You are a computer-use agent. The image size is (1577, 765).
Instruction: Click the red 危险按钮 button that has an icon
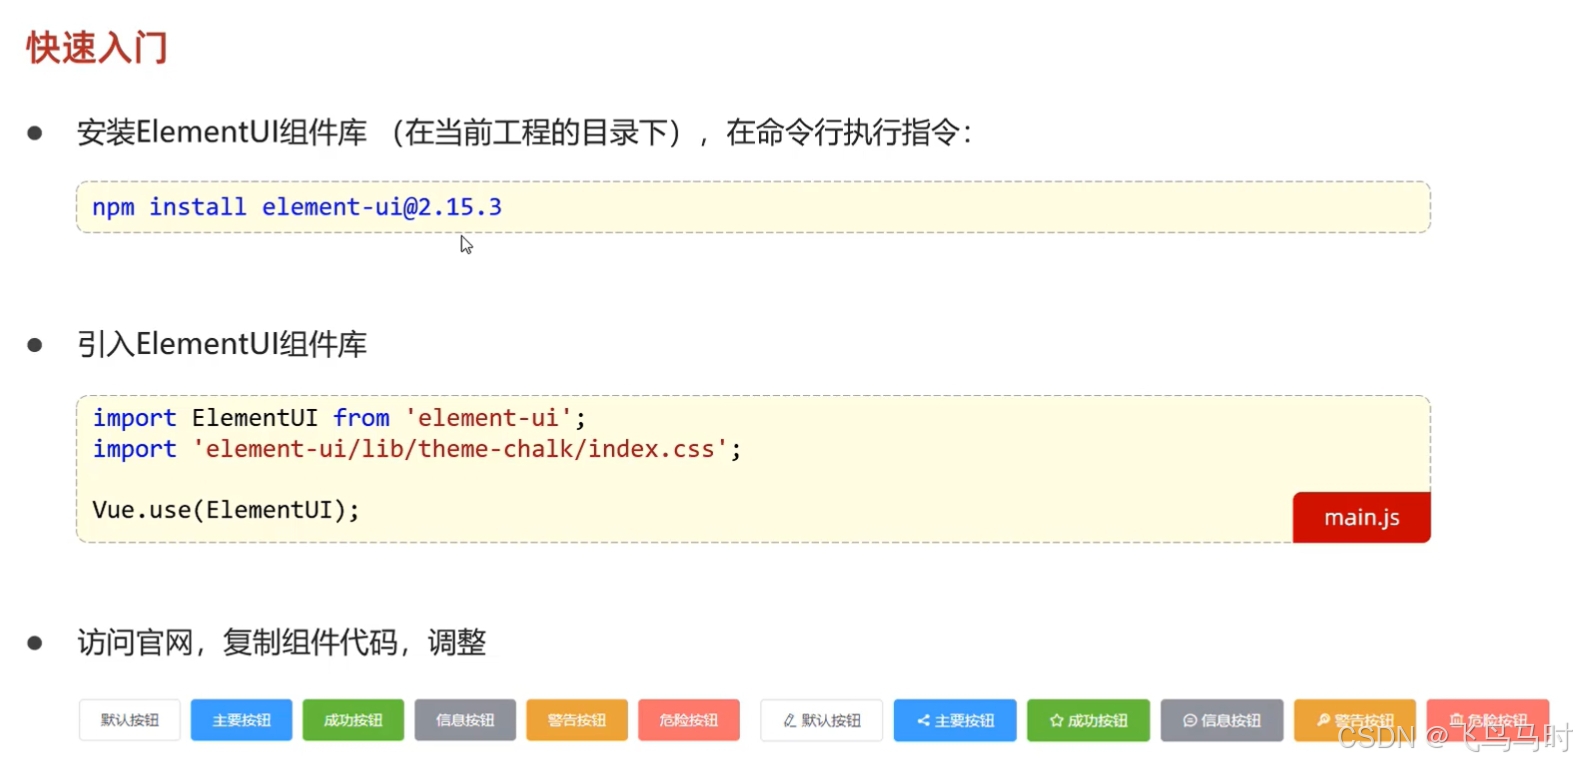1487,720
